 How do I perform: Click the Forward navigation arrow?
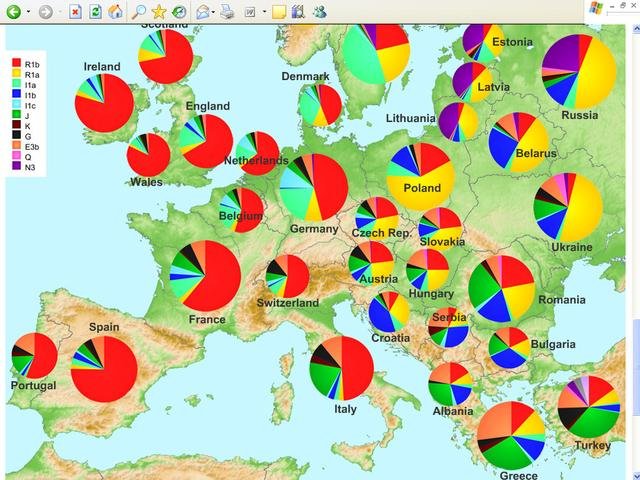click(x=45, y=12)
